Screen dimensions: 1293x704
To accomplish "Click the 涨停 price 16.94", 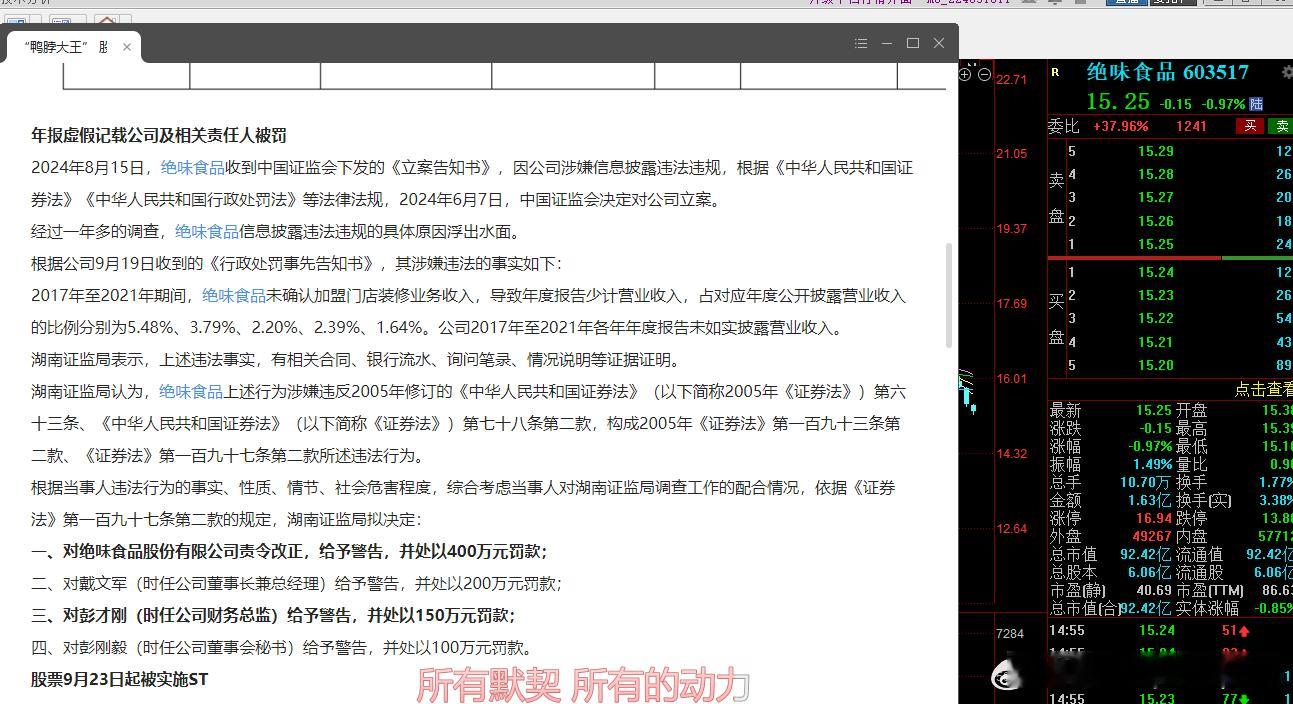I will click(1154, 518).
